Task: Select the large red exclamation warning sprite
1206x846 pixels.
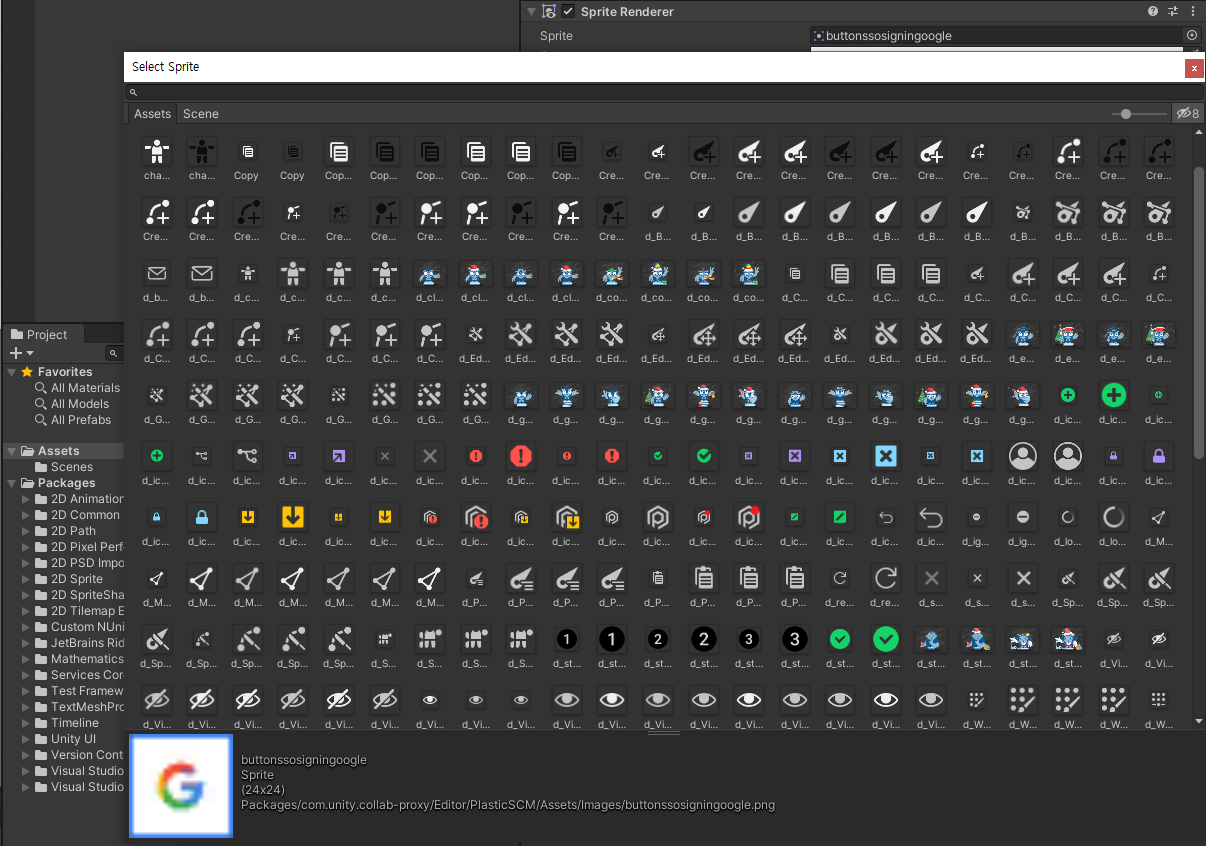Action: pos(521,455)
